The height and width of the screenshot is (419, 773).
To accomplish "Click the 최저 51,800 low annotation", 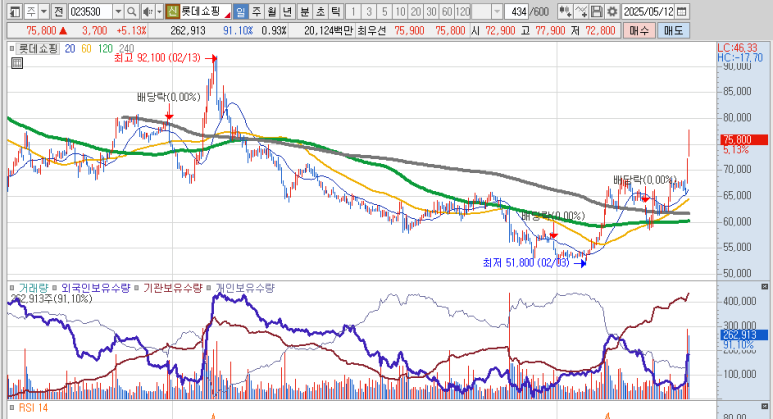I will pos(526,263).
